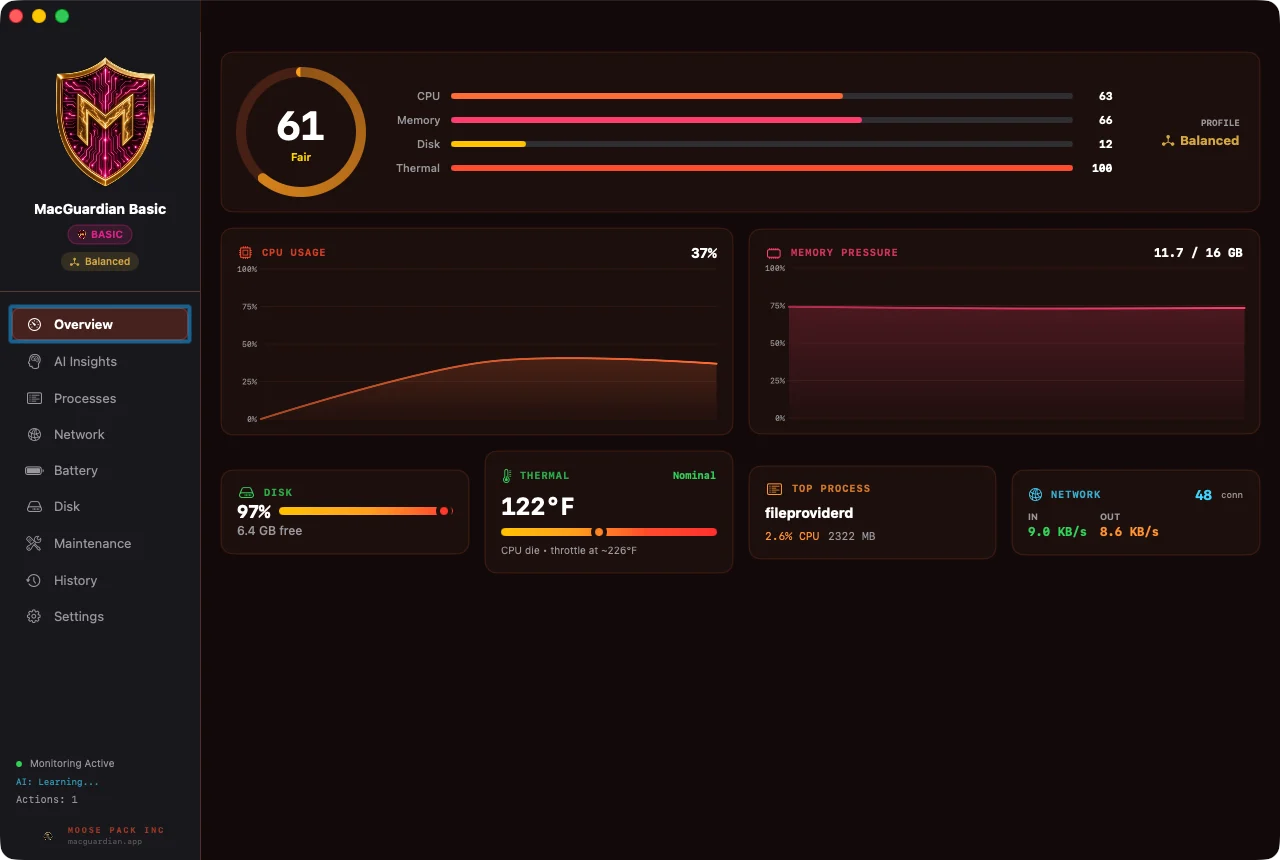Click the '11.7 / 16 GB' memory value

[x=1198, y=253]
